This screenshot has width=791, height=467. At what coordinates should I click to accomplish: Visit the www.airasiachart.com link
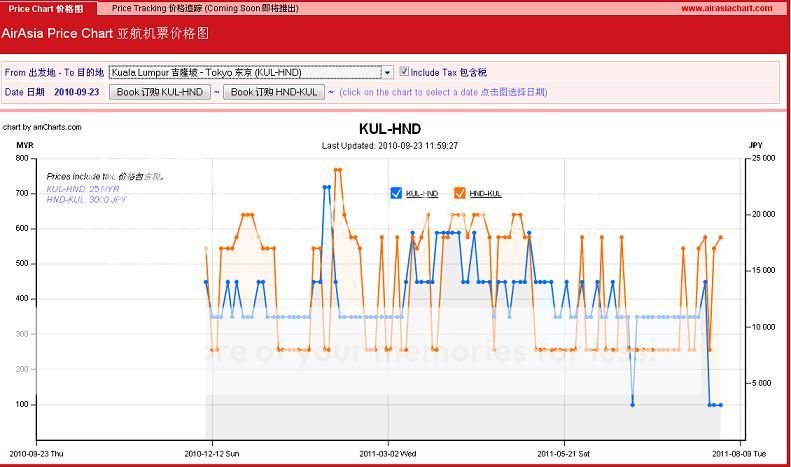(x=726, y=8)
